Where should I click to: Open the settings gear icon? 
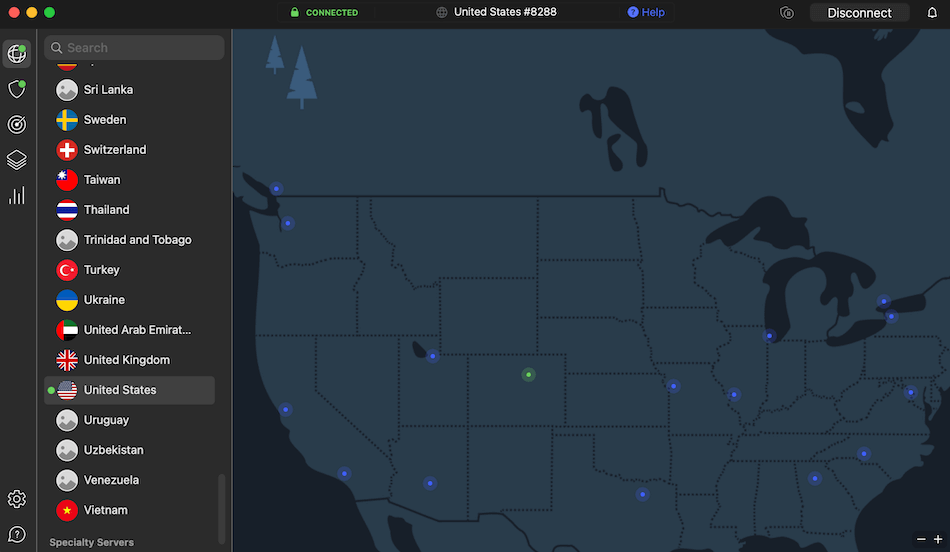pos(16,499)
